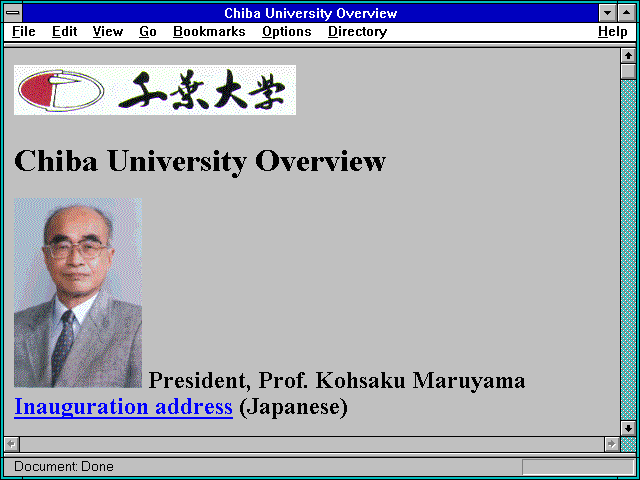Open the Directory menu
Screen dimensions: 640x480
point(358,31)
